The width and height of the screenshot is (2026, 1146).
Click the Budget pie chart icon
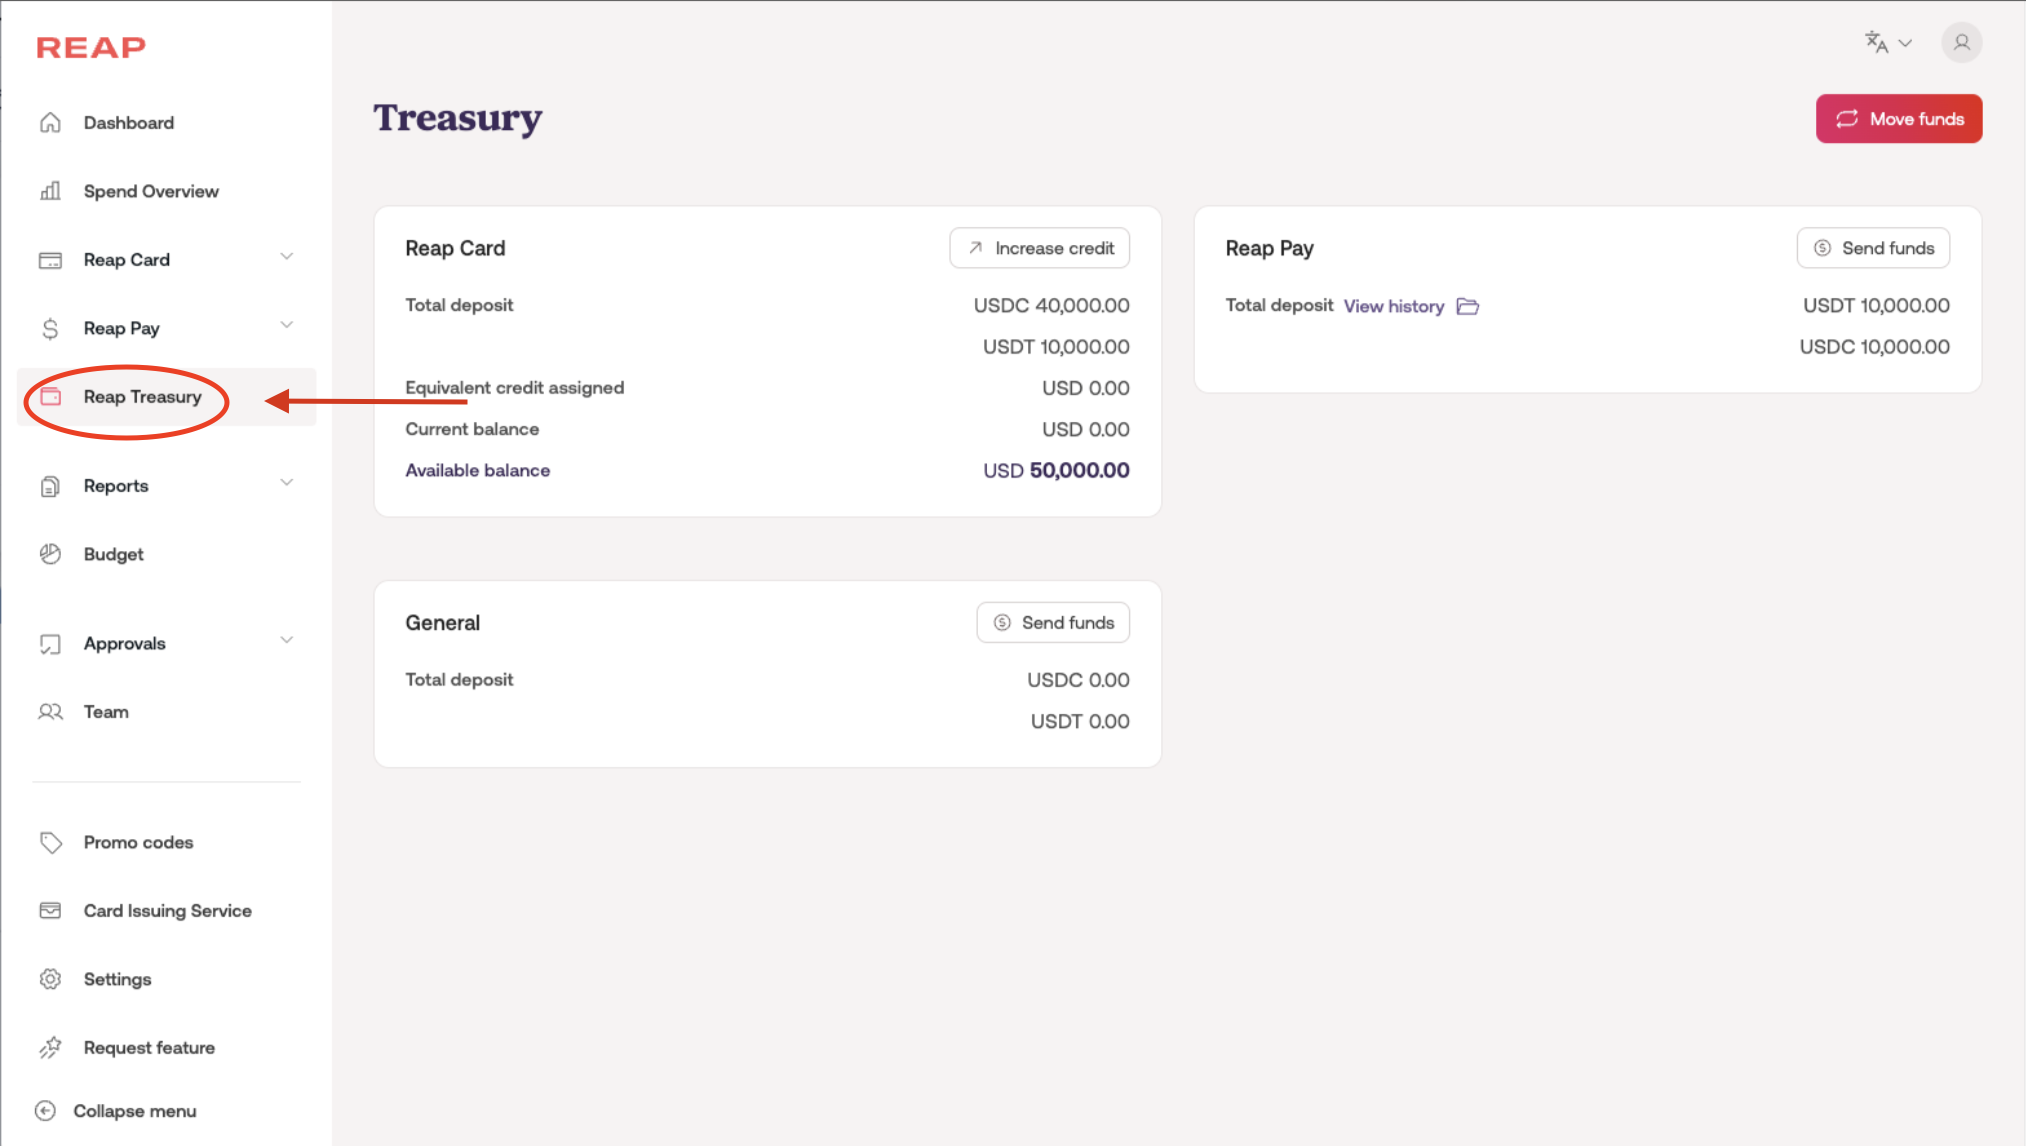pos(50,554)
